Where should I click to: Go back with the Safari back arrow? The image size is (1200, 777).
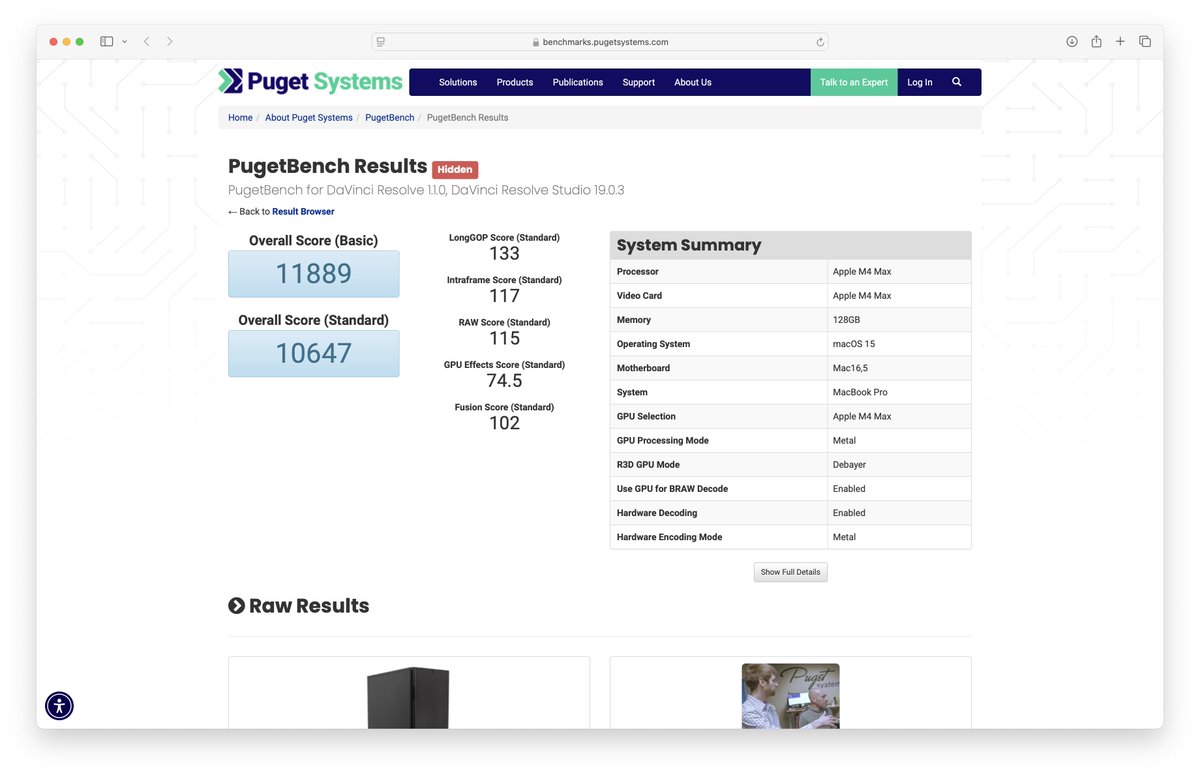(146, 42)
